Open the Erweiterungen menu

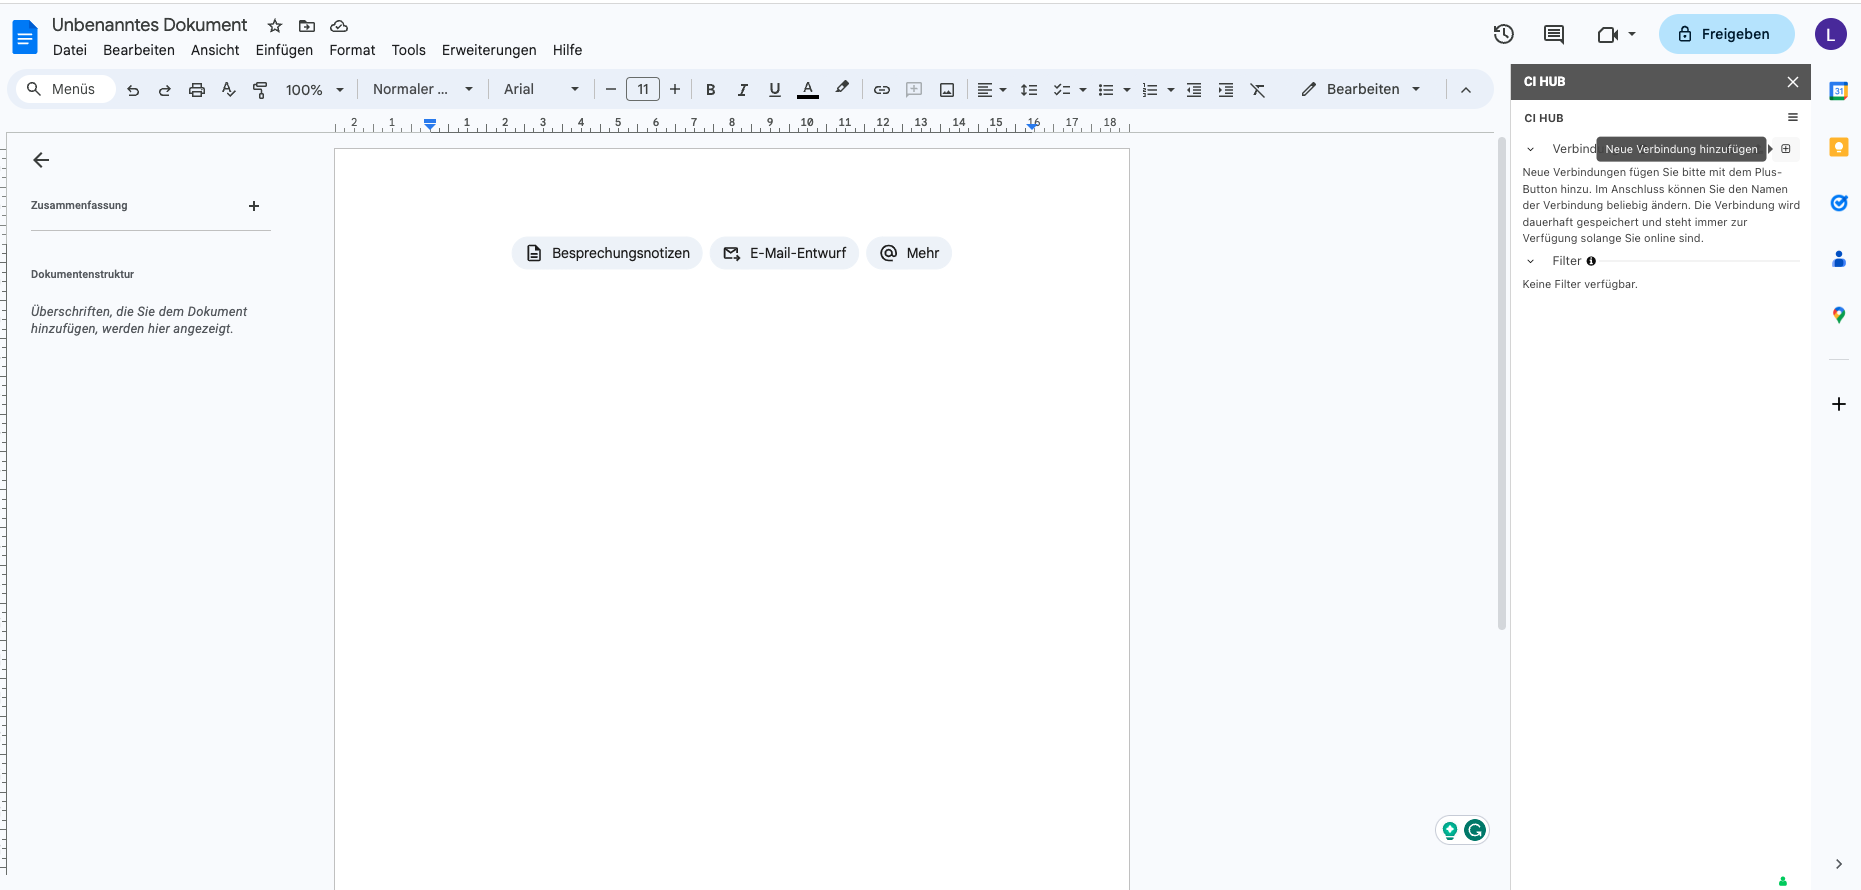[x=489, y=50]
